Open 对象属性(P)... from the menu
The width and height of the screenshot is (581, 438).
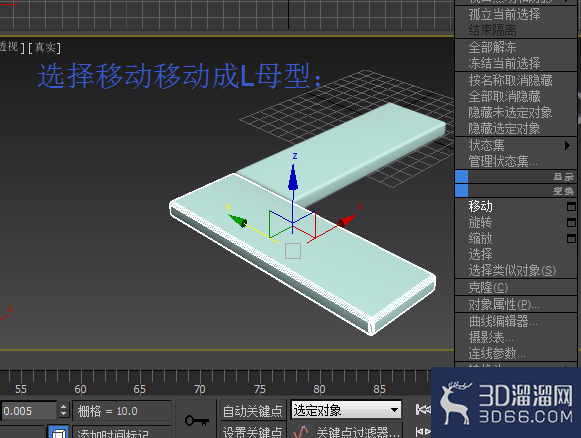tap(504, 305)
